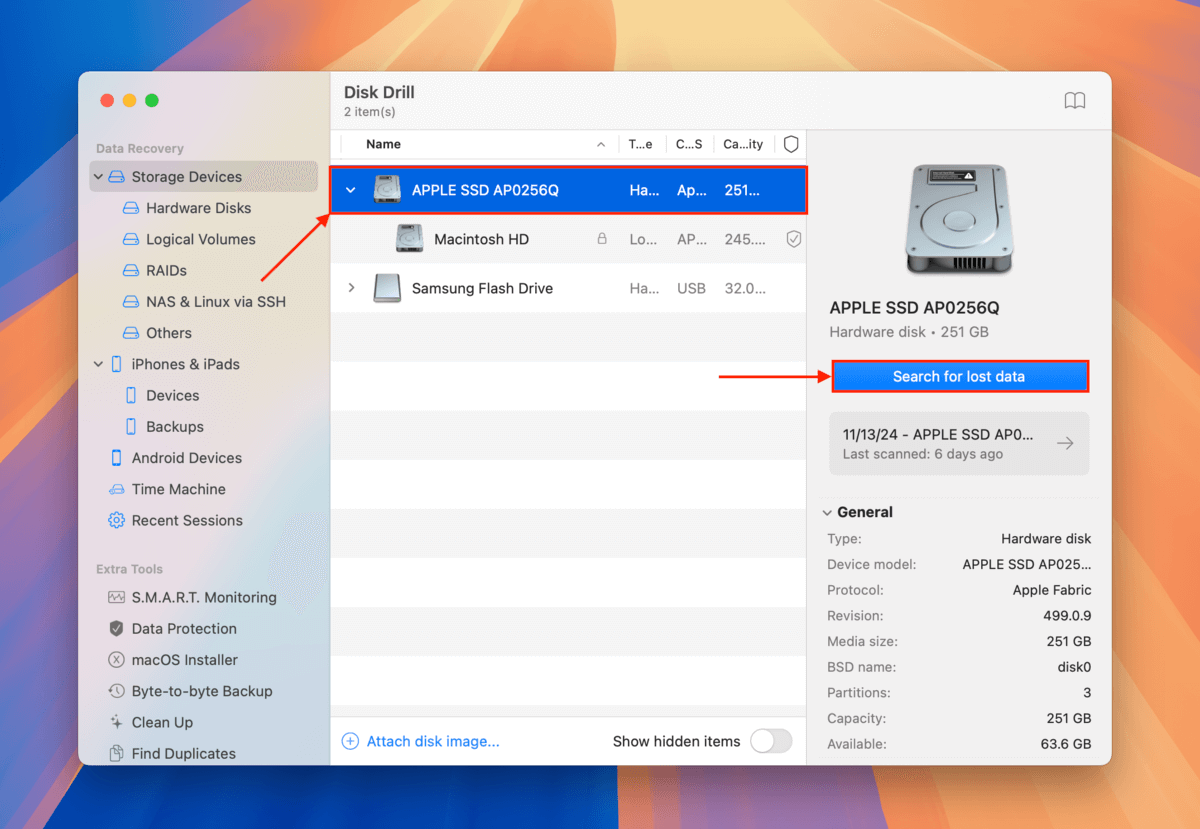Viewport: 1200px width, 829px height.
Task: Click the Attach disk image link
Action: 433,741
